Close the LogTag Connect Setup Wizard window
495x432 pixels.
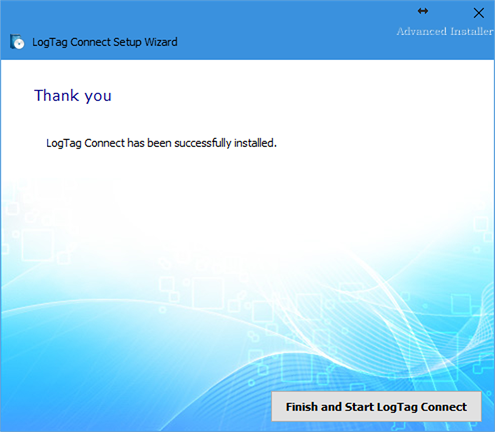coord(479,13)
